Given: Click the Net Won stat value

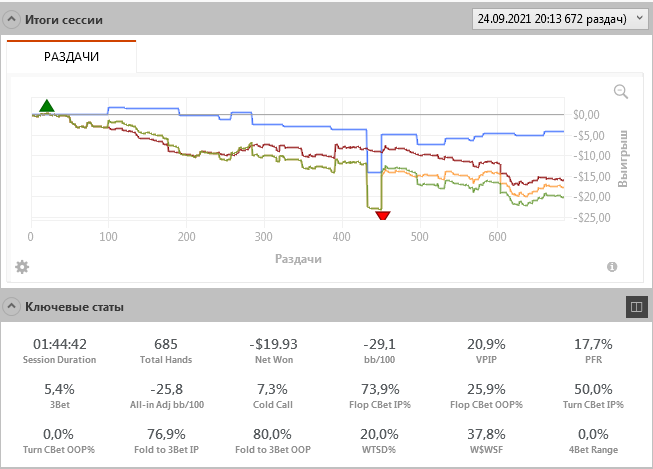Looking at the screenshot, I should pyautogui.click(x=274, y=344).
